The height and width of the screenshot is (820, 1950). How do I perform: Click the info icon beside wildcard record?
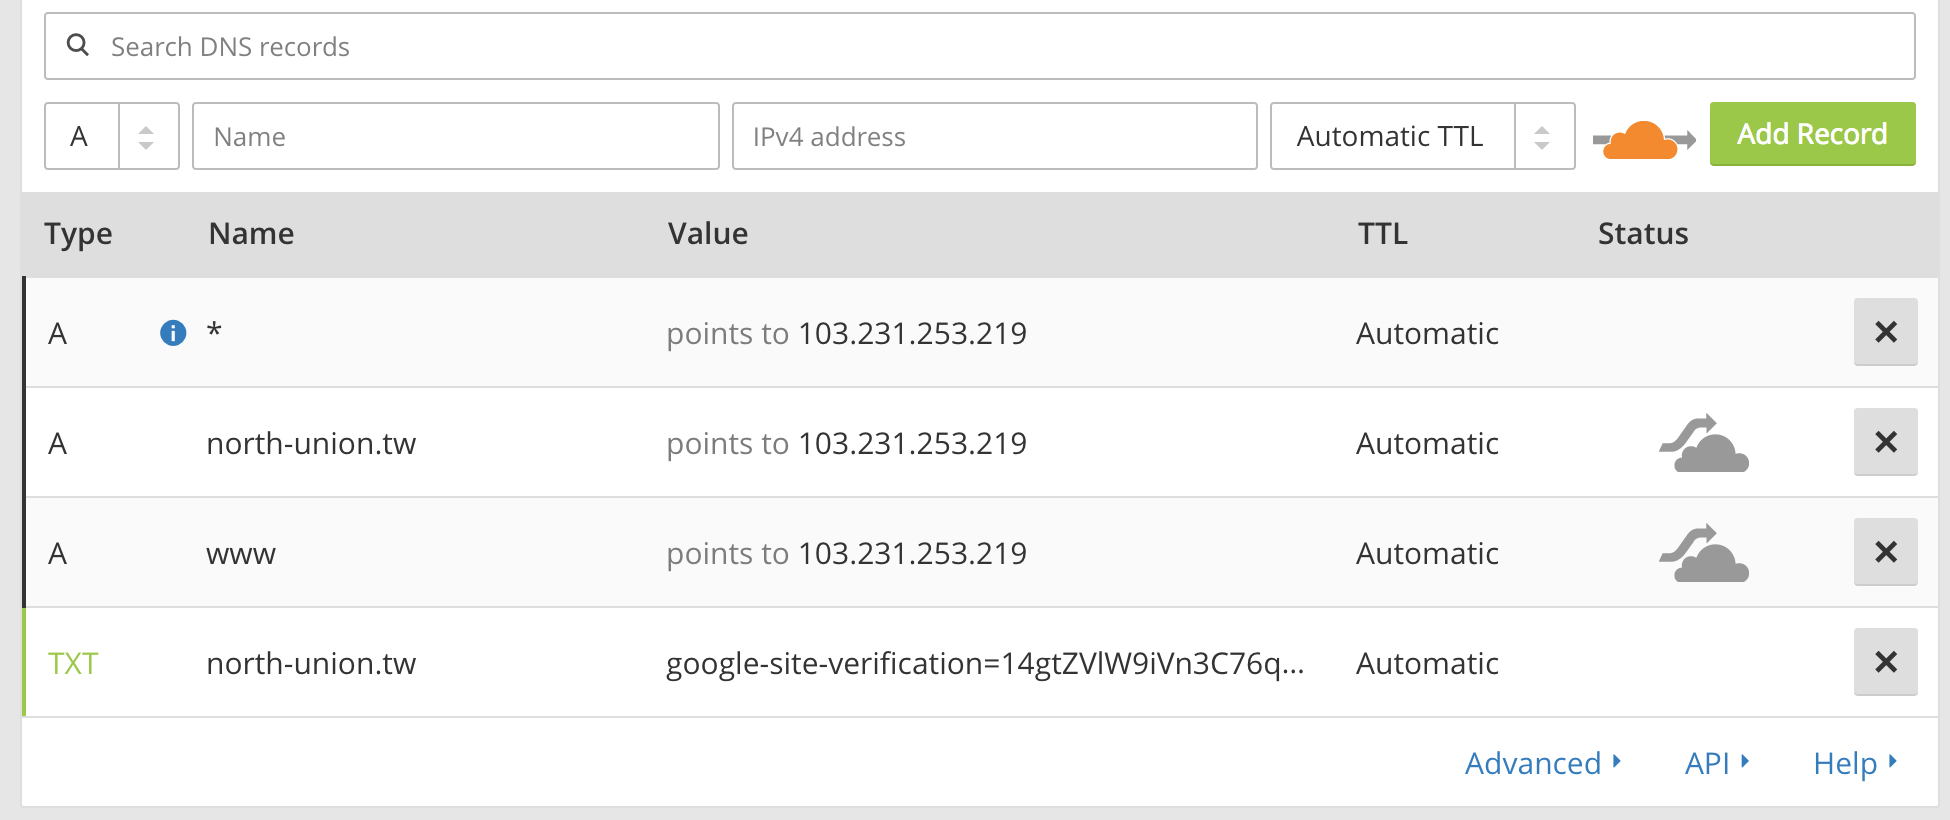pyautogui.click(x=173, y=333)
